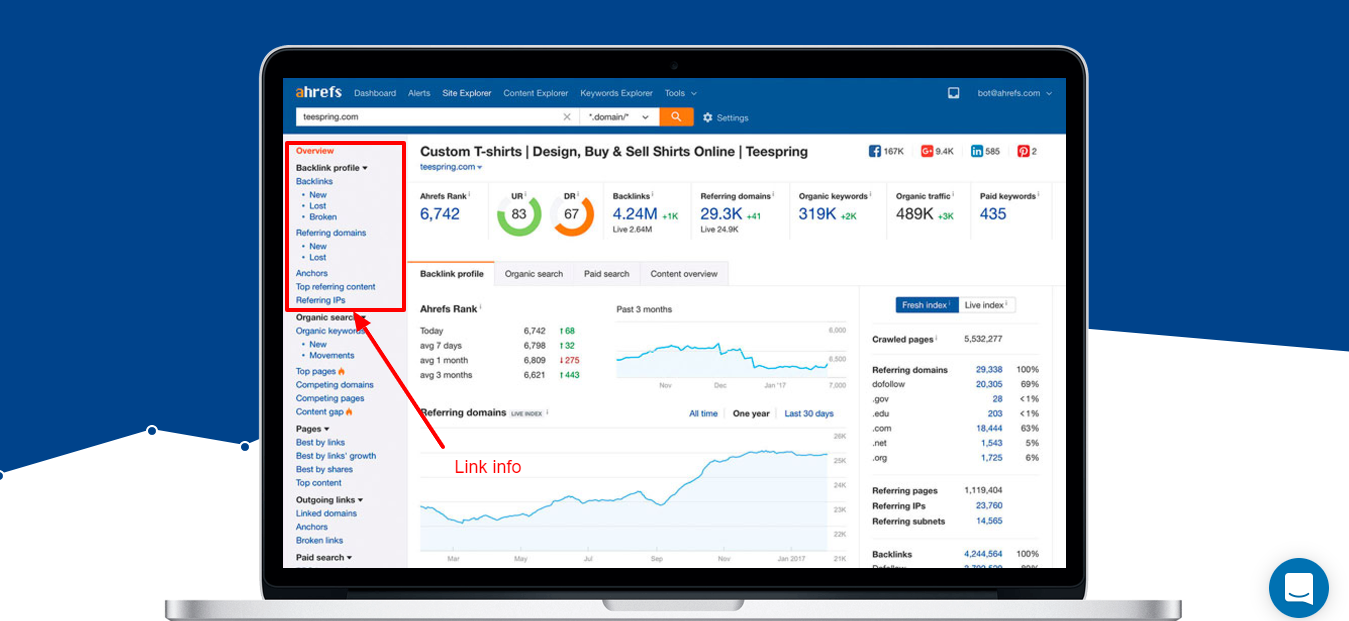1349x621 pixels.
Task: Open the *.domain/* mode dropdown
Action: click(x=619, y=117)
